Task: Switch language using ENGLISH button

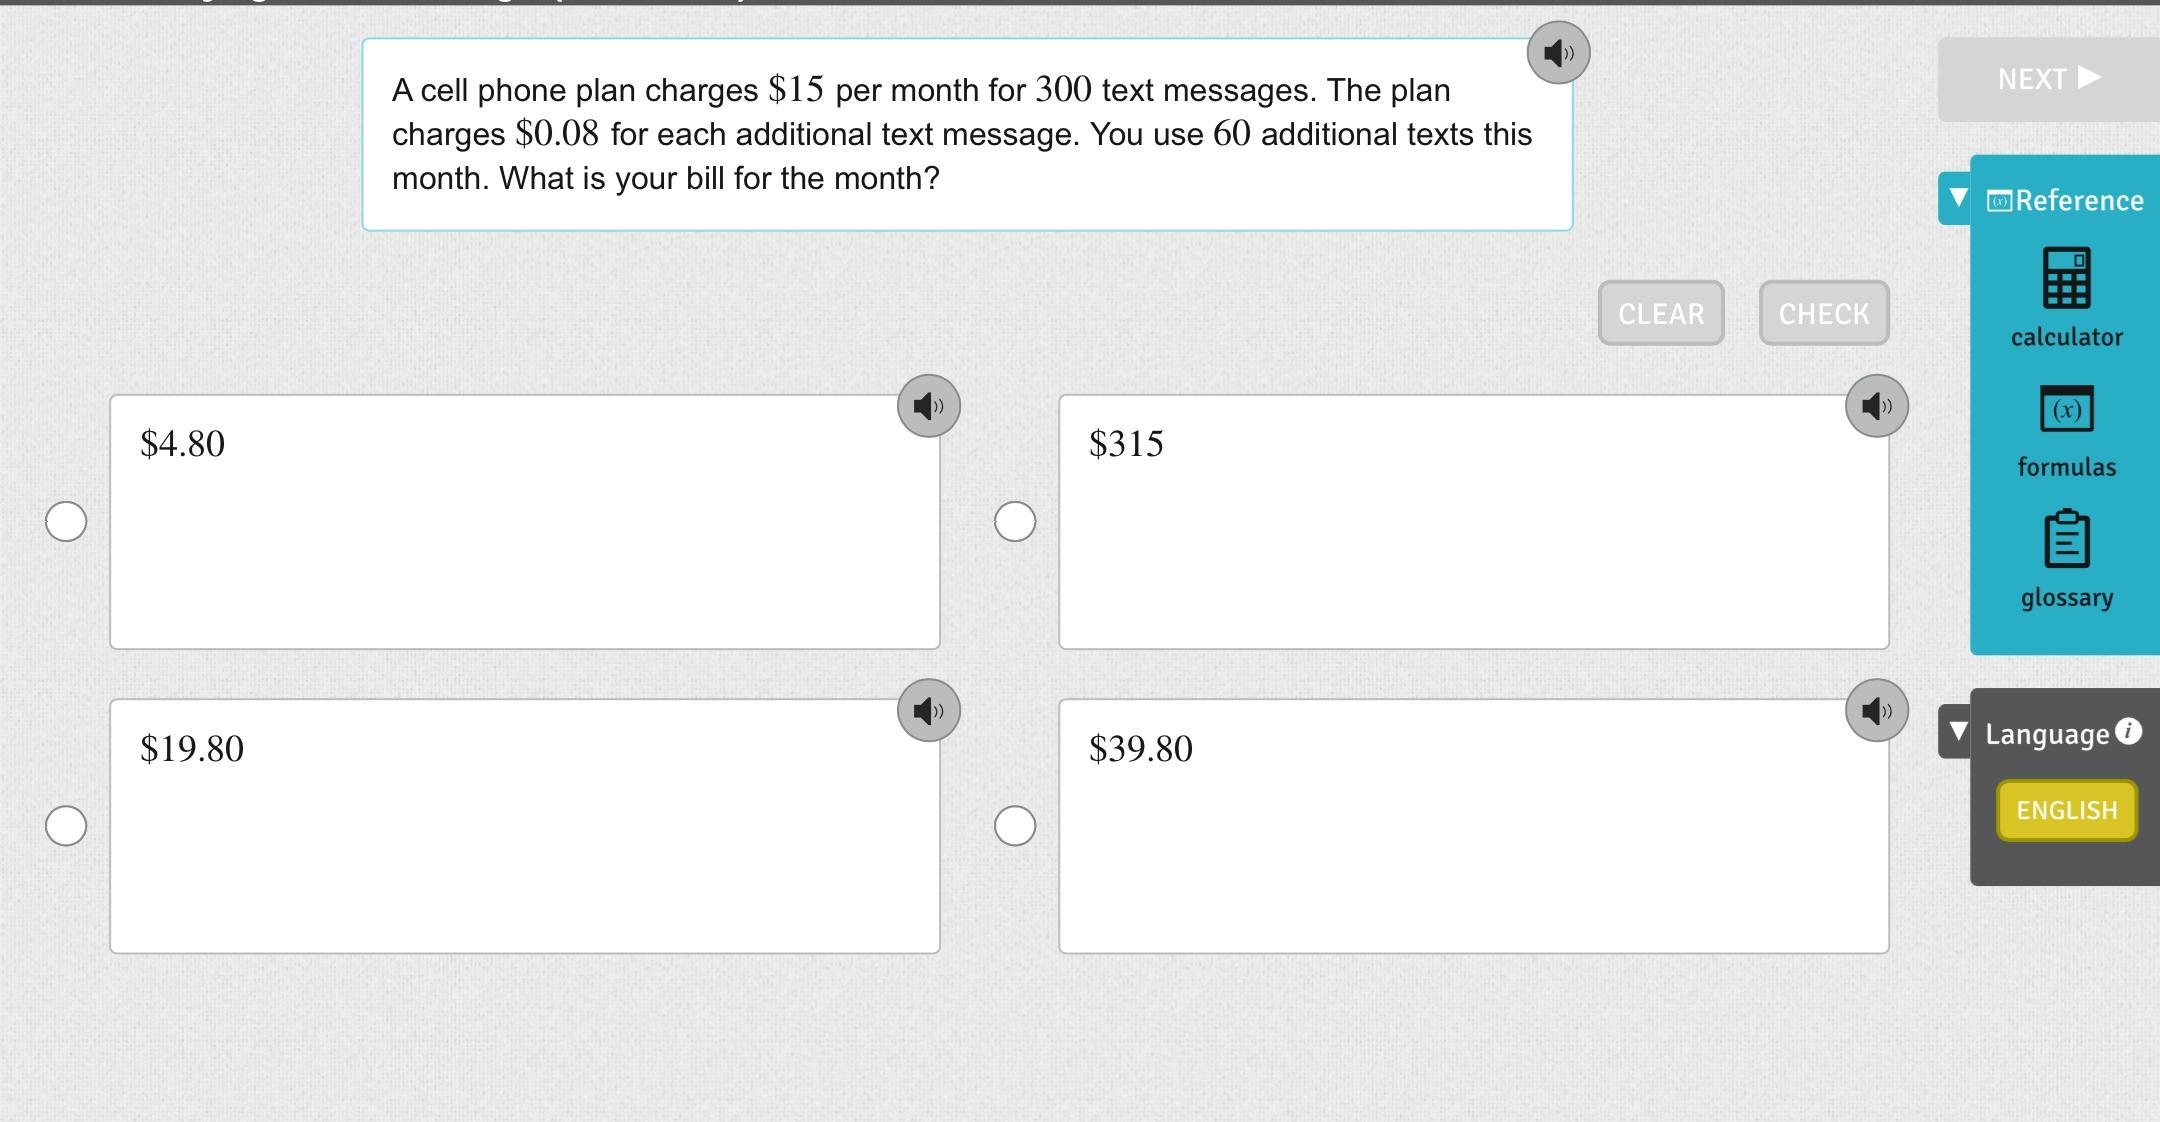Action: coord(2066,810)
